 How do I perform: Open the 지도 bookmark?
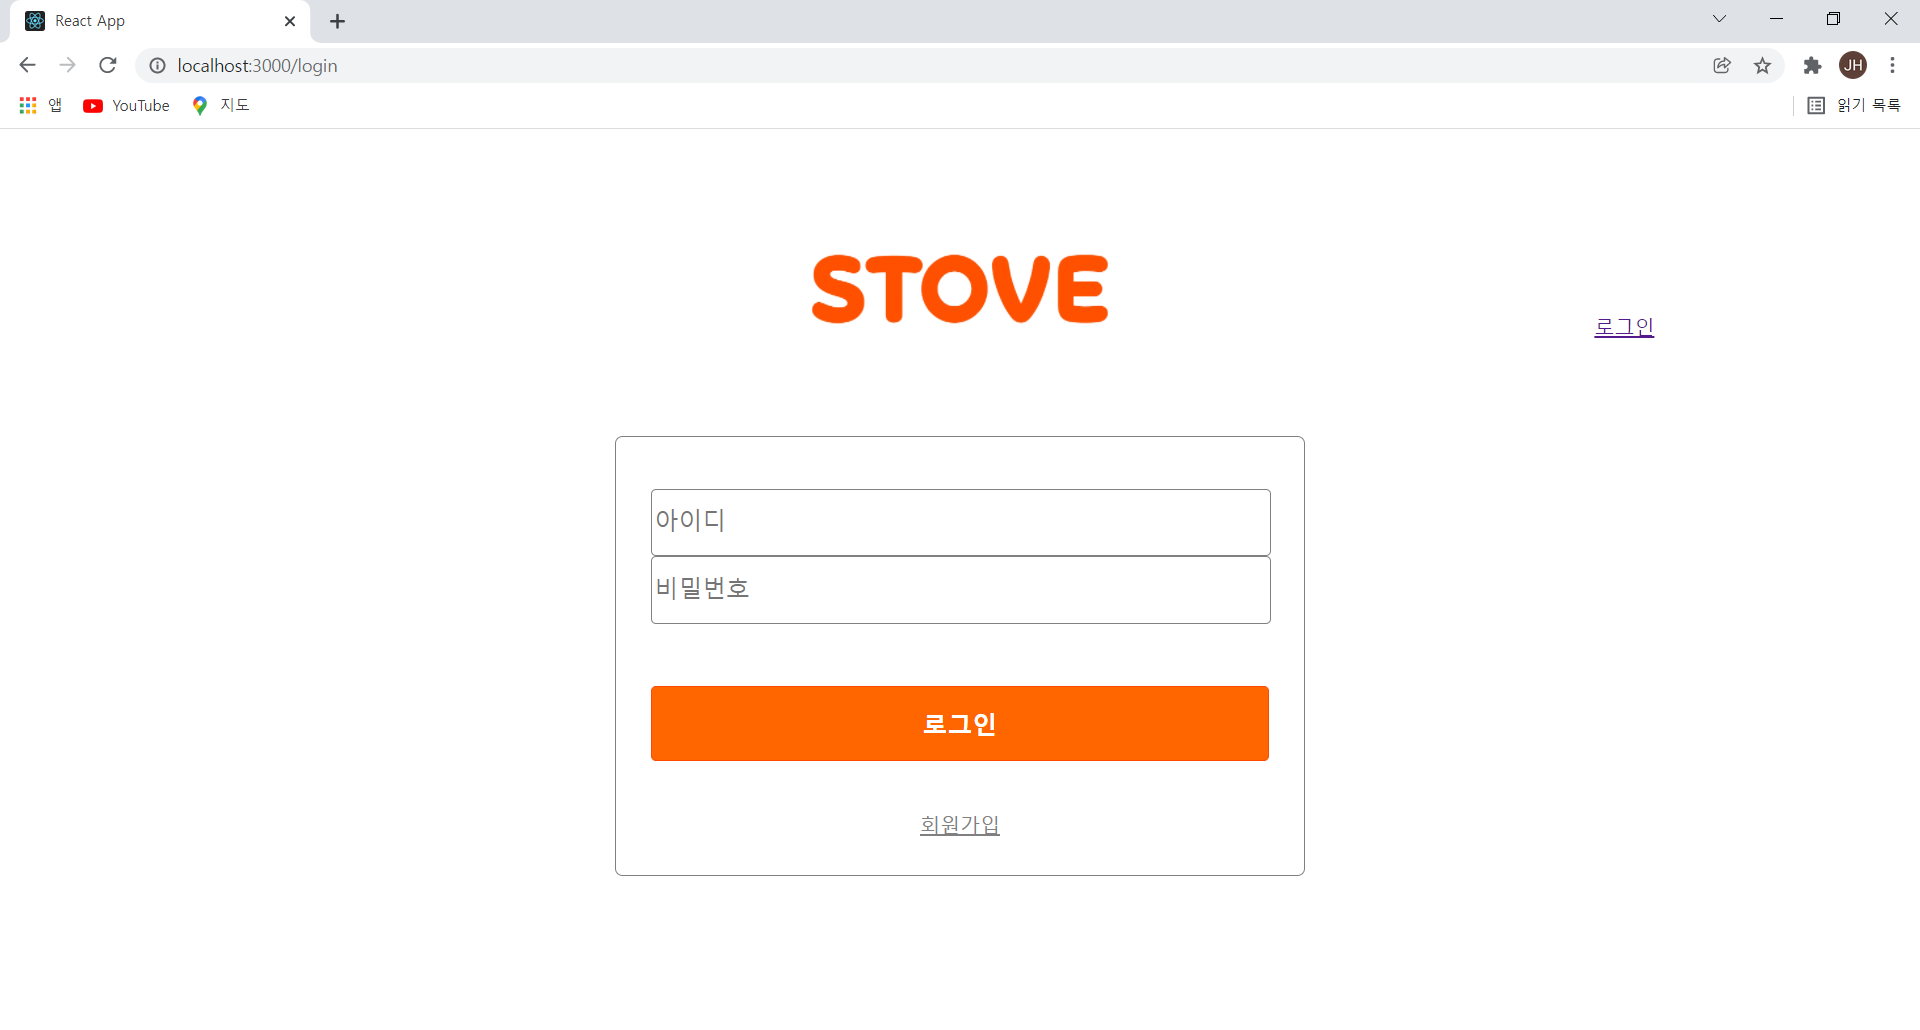(x=220, y=105)
